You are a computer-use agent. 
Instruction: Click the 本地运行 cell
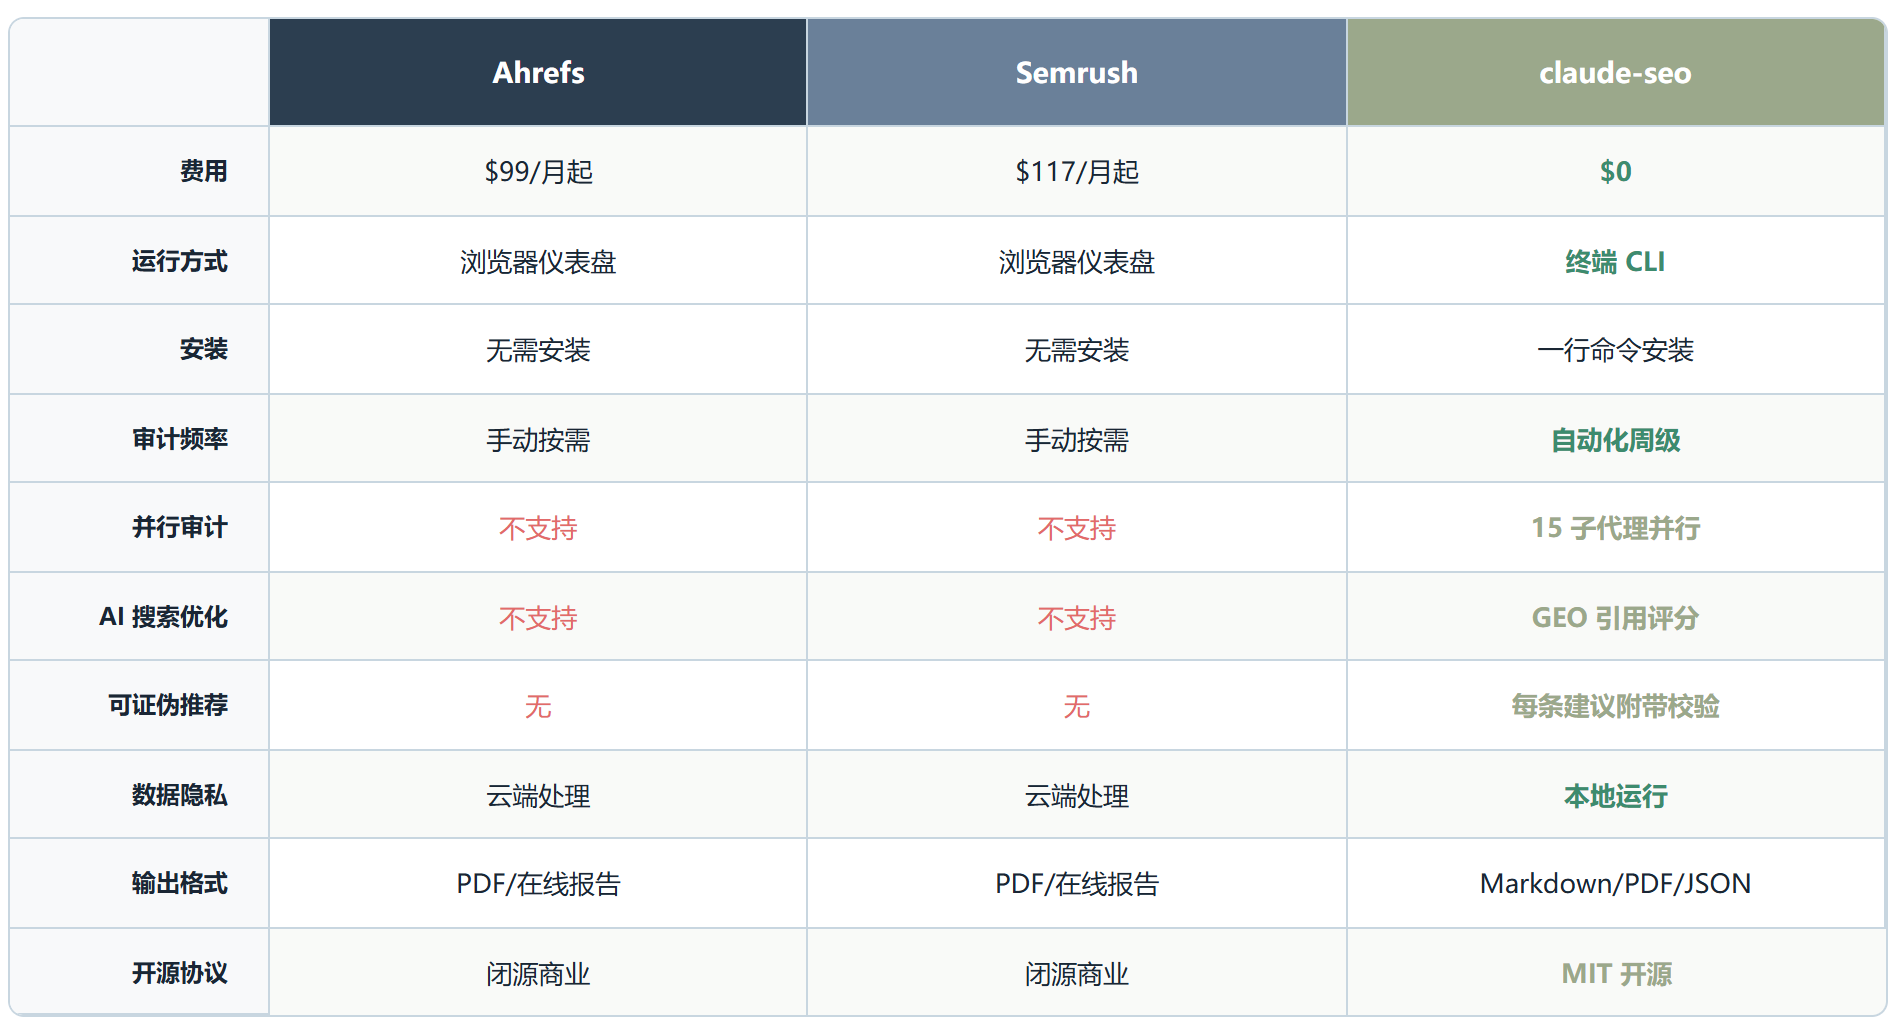click(1616, 795)
